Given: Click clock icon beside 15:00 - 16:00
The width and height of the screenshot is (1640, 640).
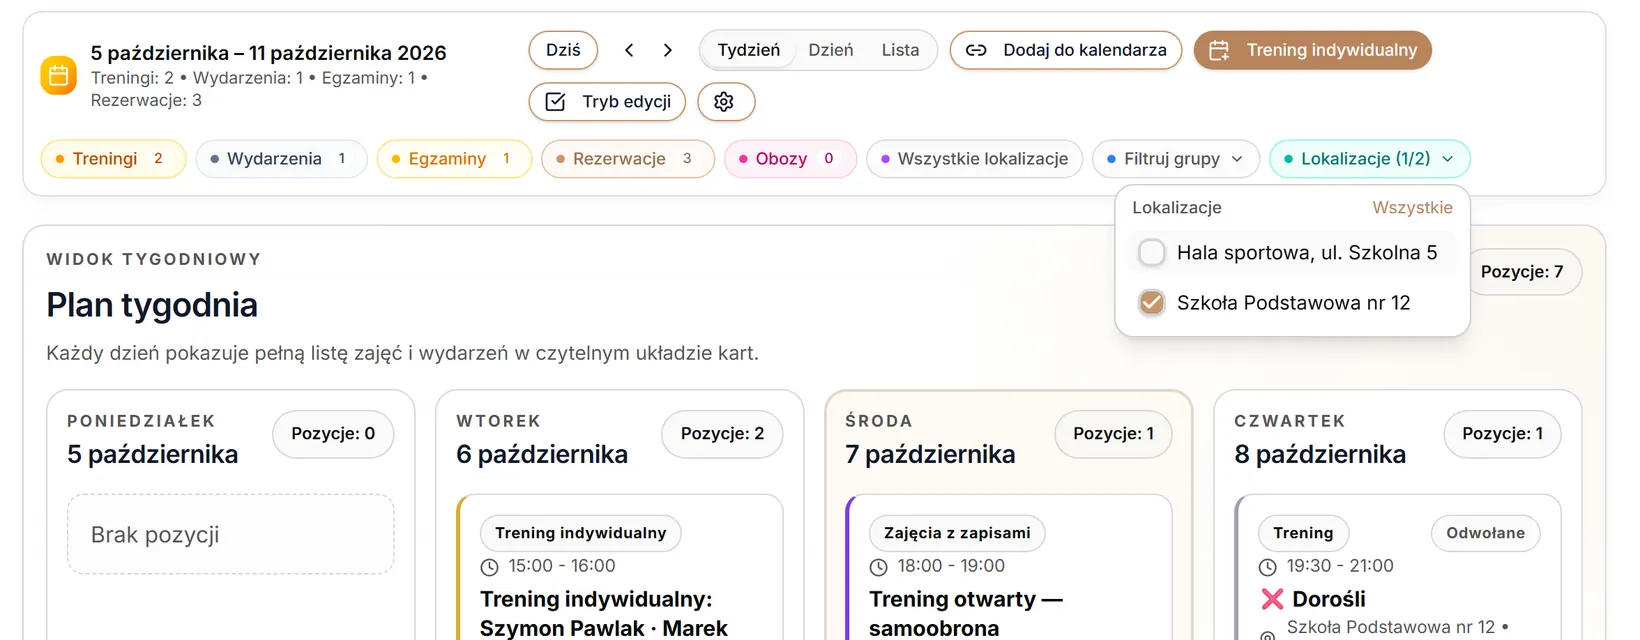Looking at the screenshot, I should (489, 567).
